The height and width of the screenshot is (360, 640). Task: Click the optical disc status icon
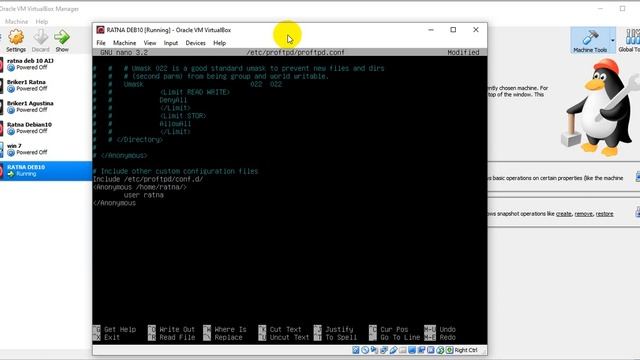click(365, 350)
